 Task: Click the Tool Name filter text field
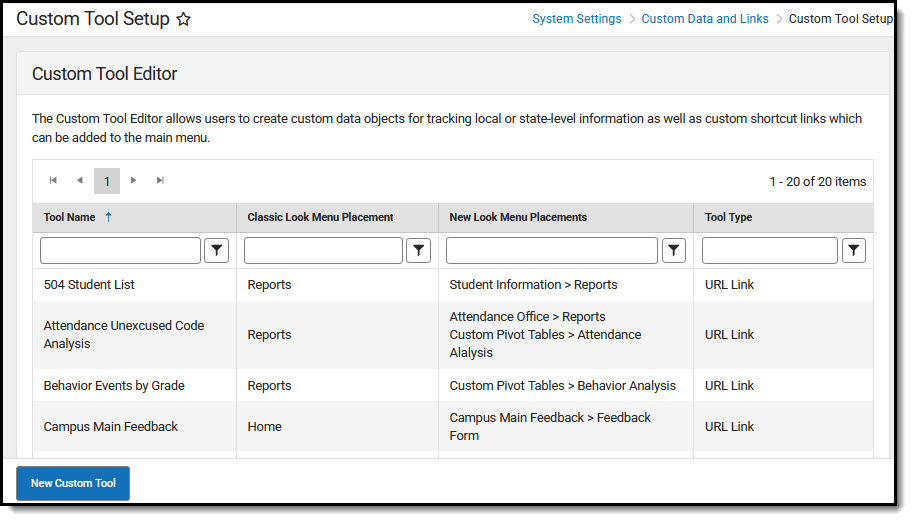pos(120,251)
